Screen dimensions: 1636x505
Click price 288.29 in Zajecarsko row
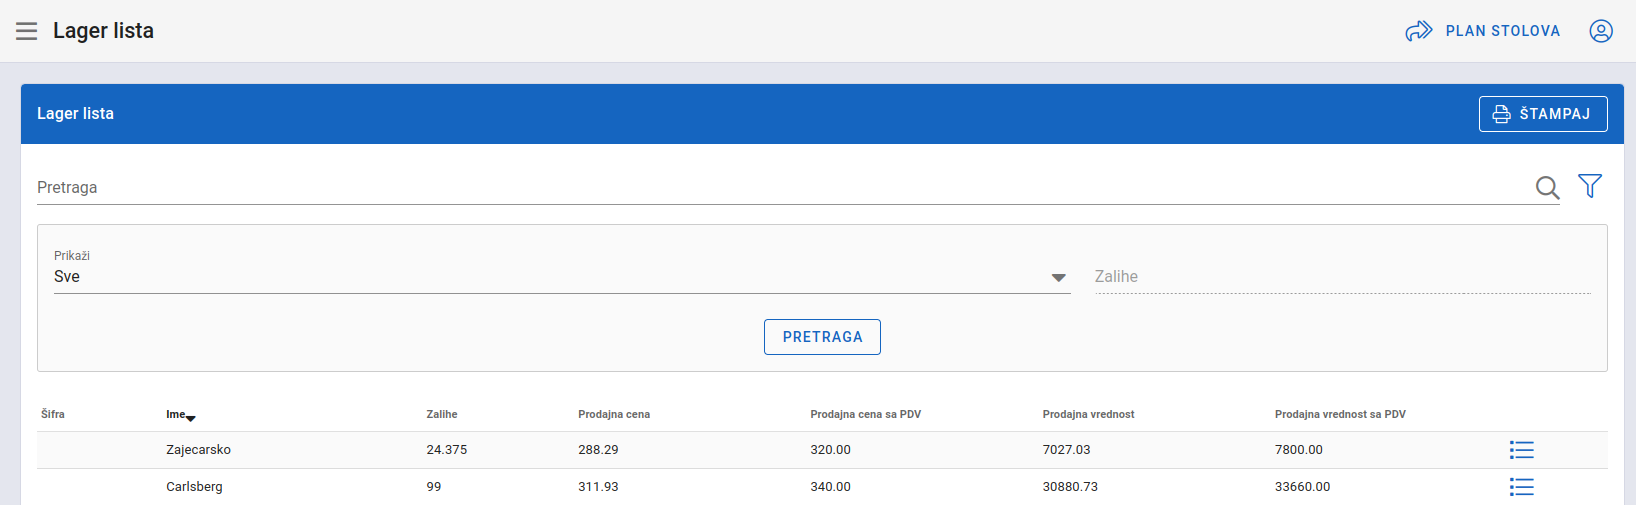598,450
